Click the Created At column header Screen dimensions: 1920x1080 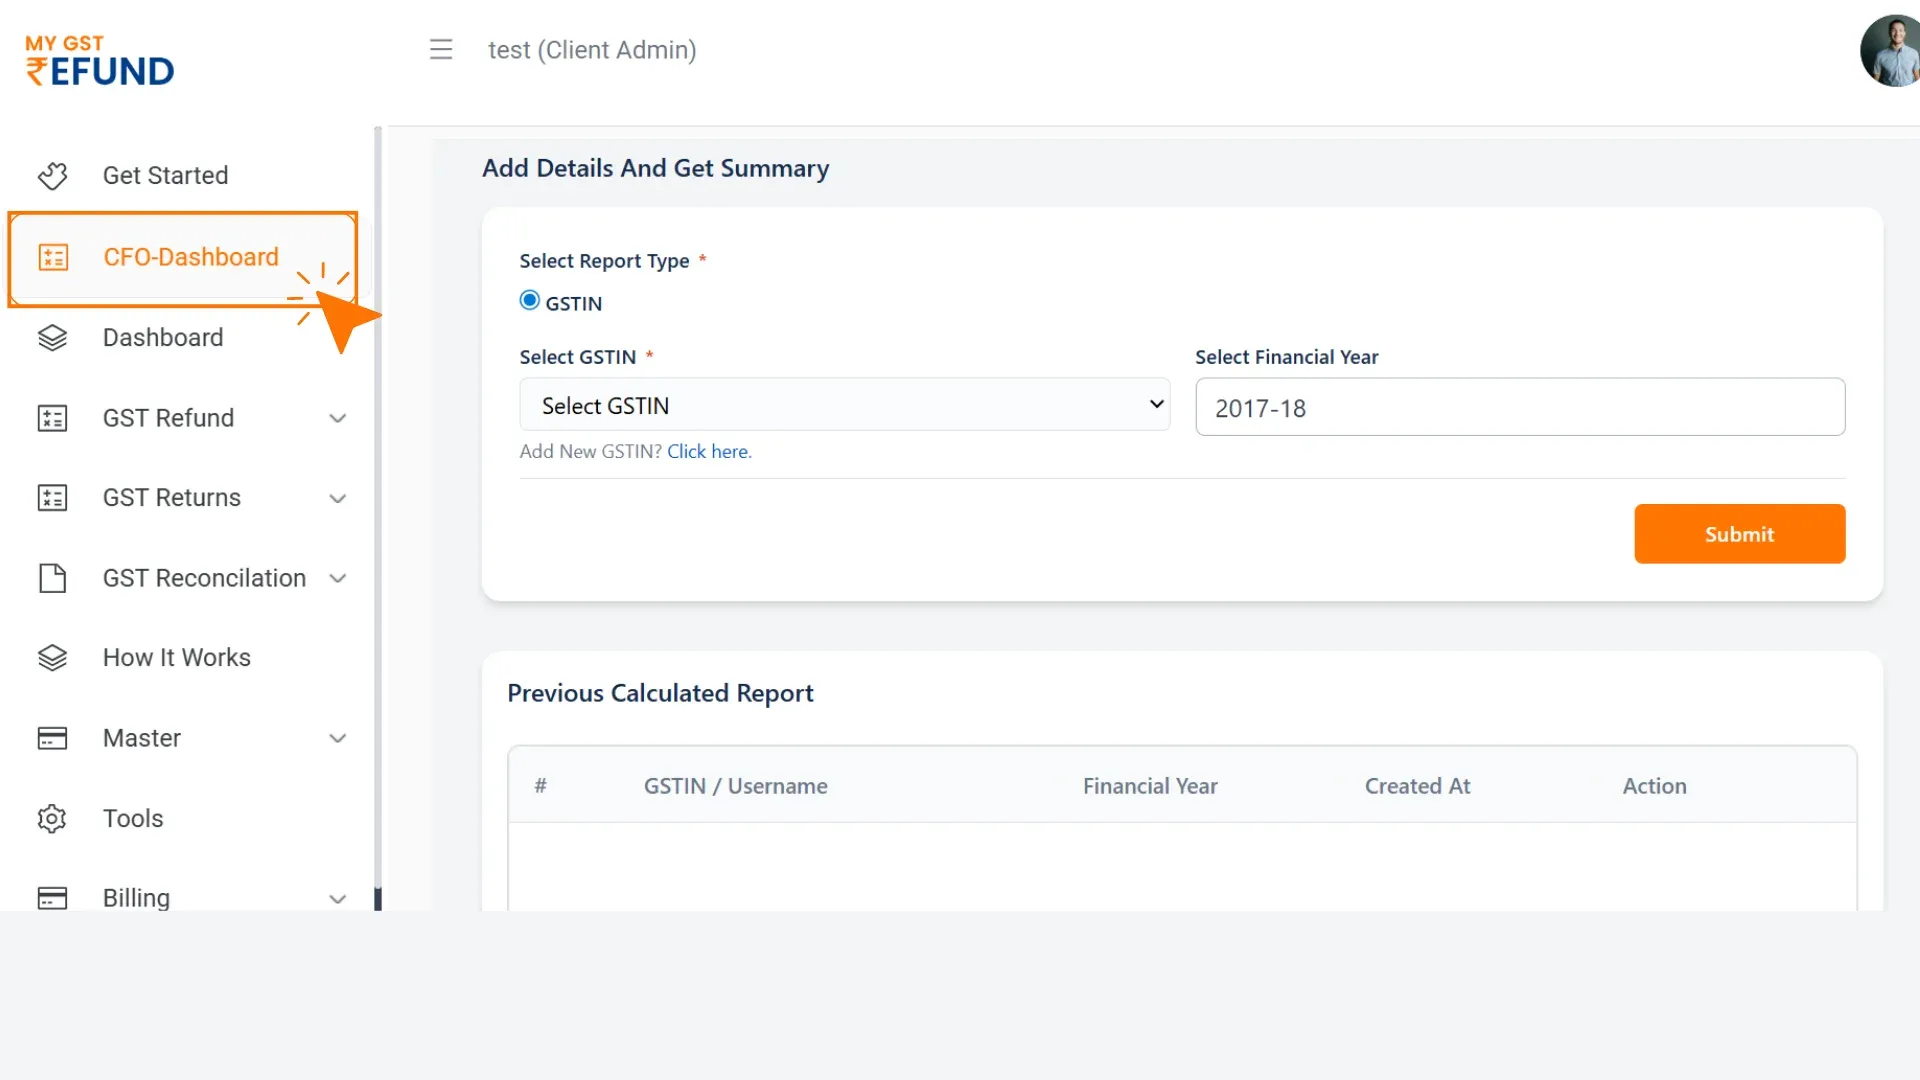pos(1417,786)
